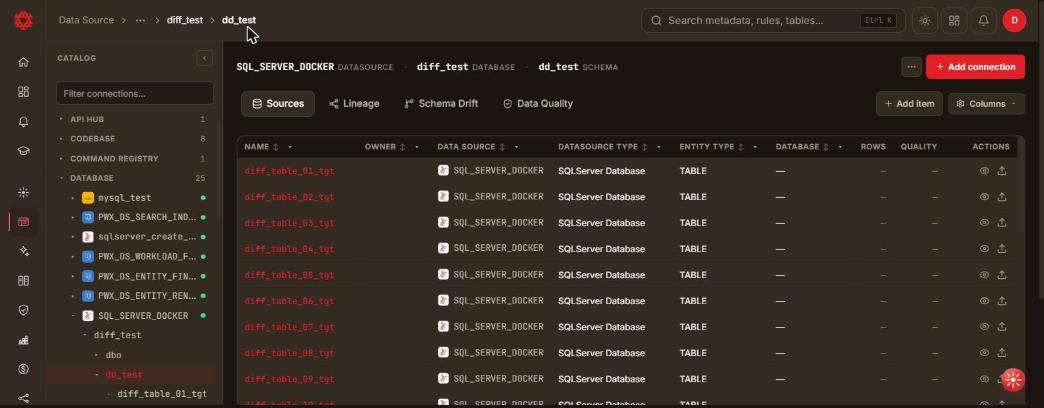Select diff_table_01_tgt in the catalog tree

160,394
